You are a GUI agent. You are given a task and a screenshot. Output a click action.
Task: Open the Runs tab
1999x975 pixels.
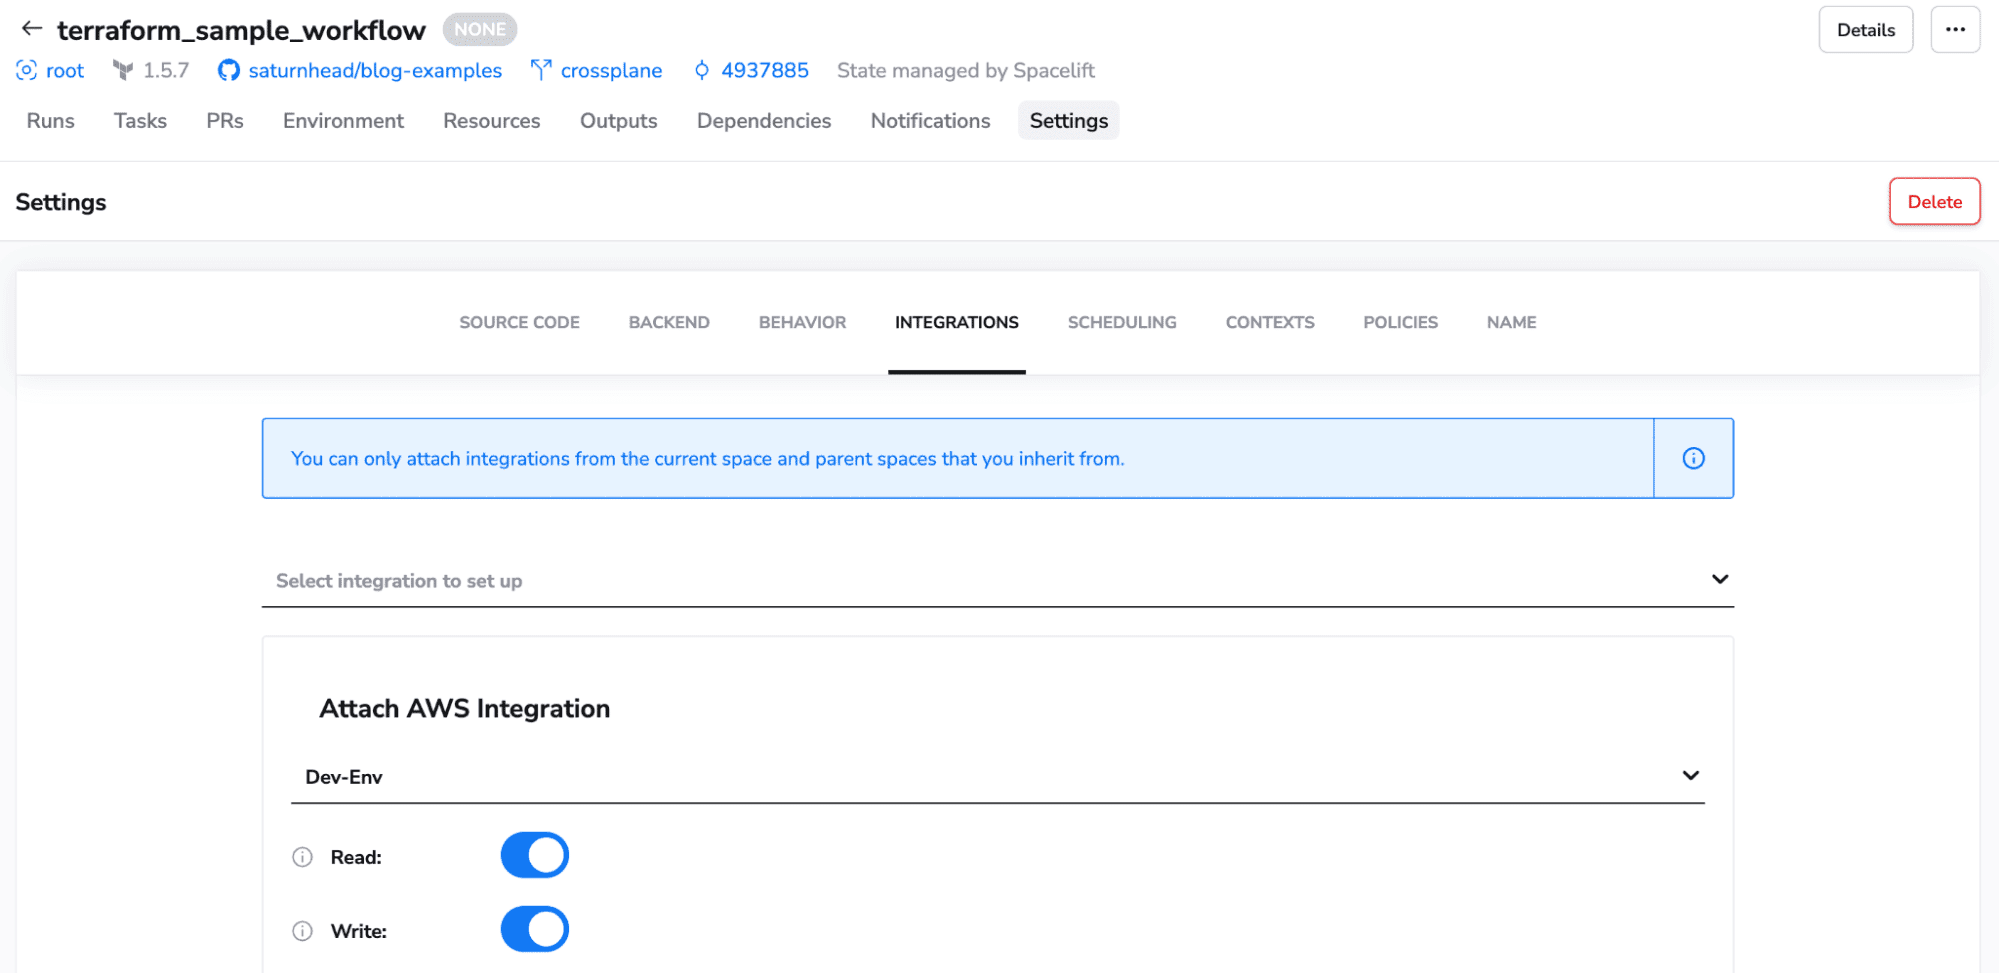(50, 120)
